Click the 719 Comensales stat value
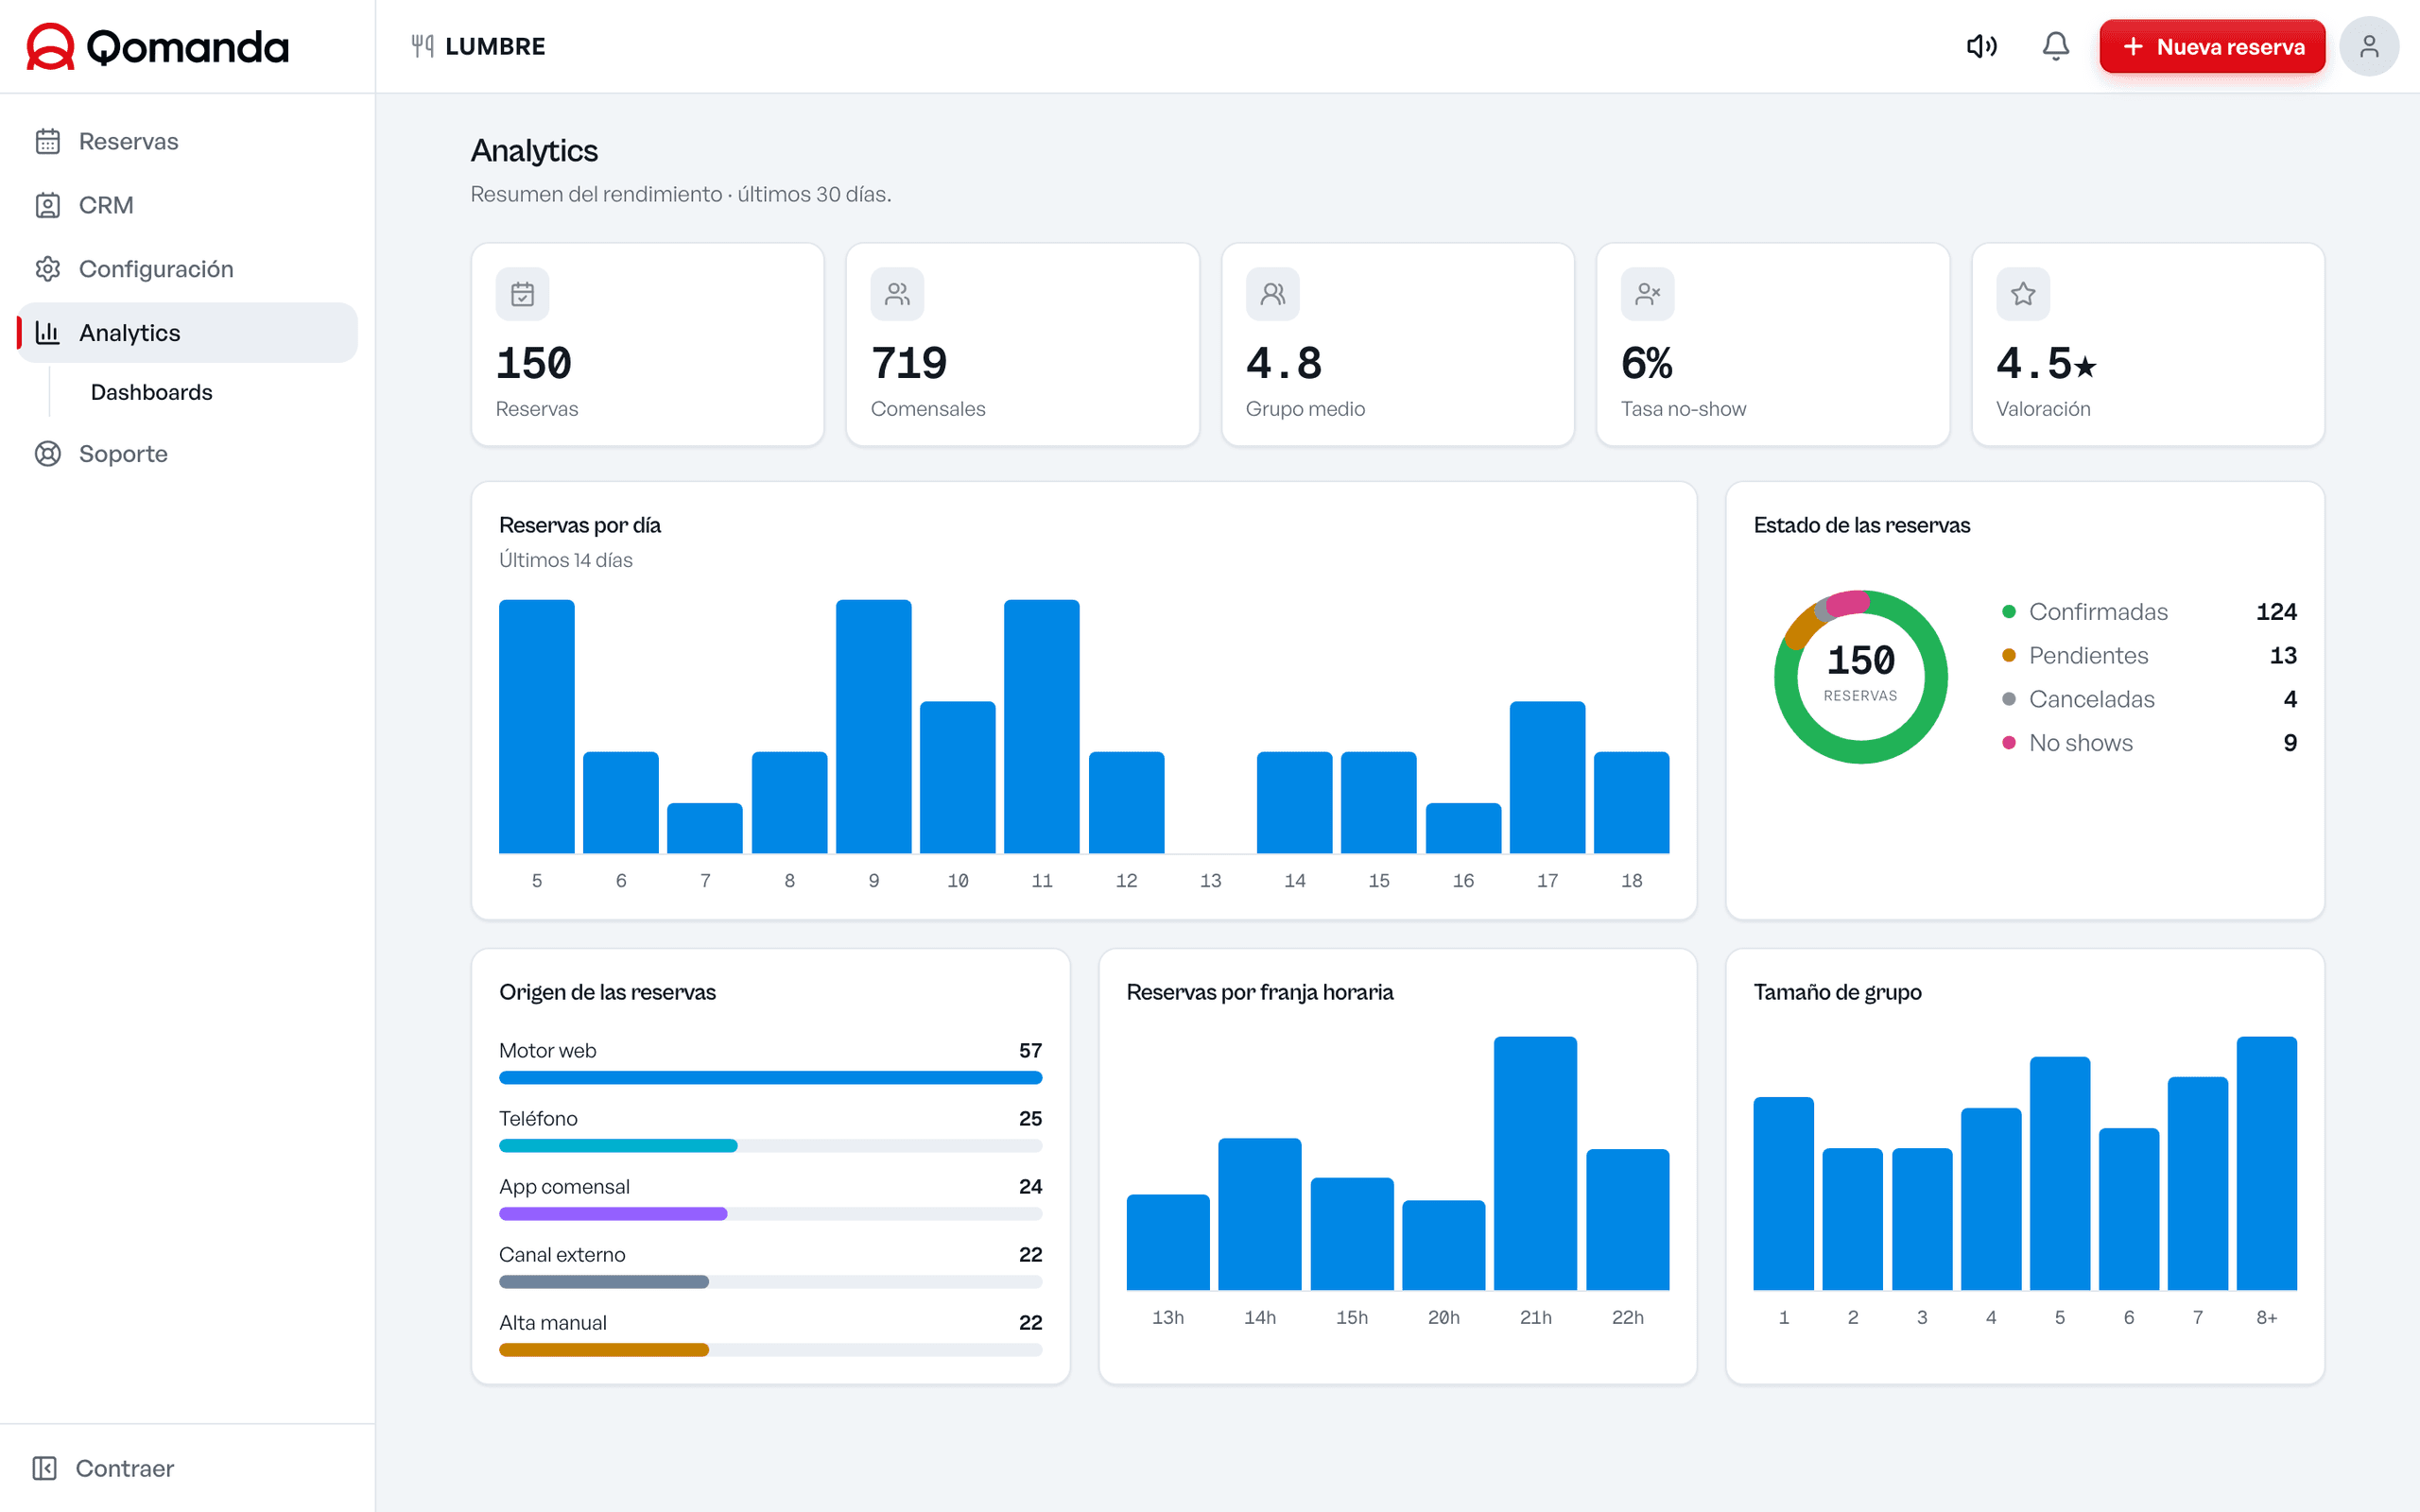Screen dimensions: 2420x1512 (x=909, y=363)
